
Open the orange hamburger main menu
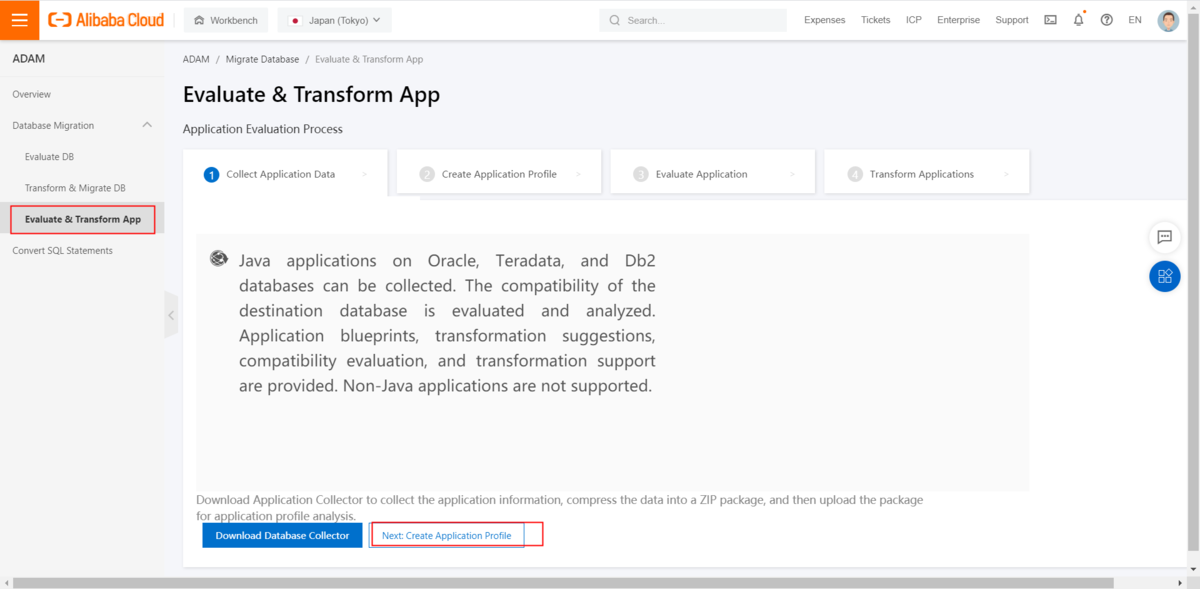tap(20, 20)
